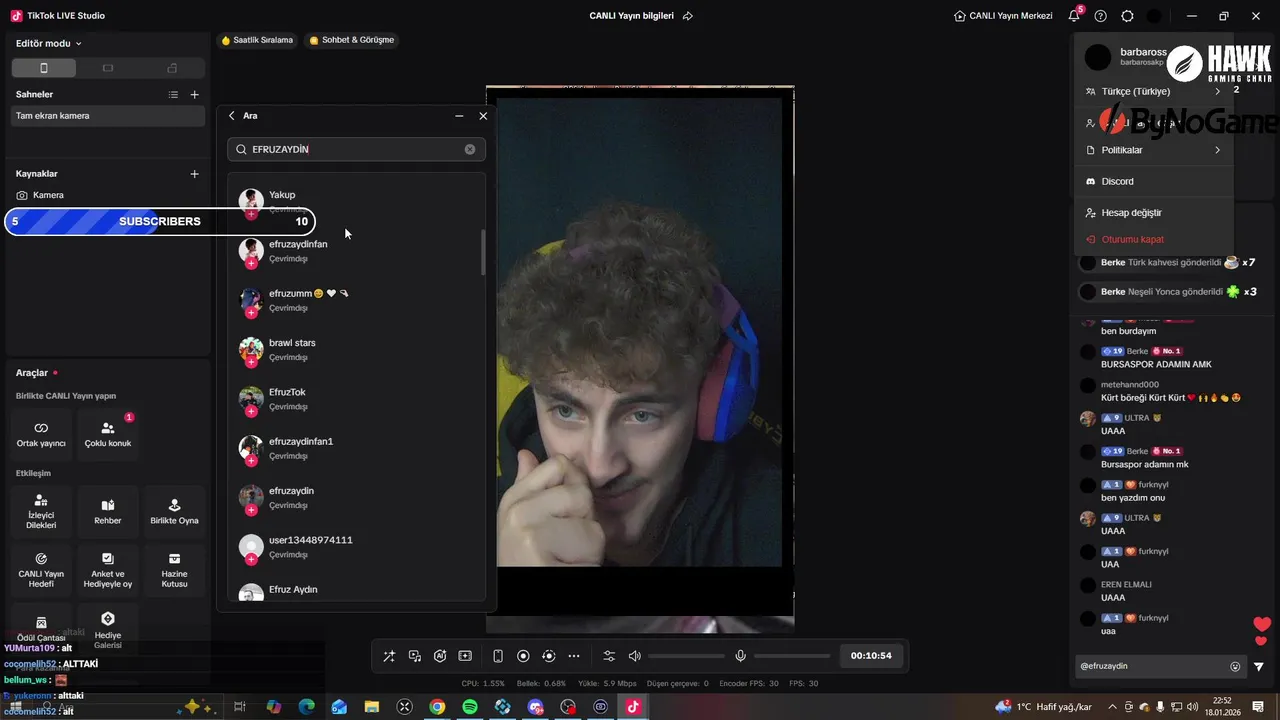Open audio mixer settings sliders icon
This screenshot has height=720, width=1280.
tap(609, 656)
